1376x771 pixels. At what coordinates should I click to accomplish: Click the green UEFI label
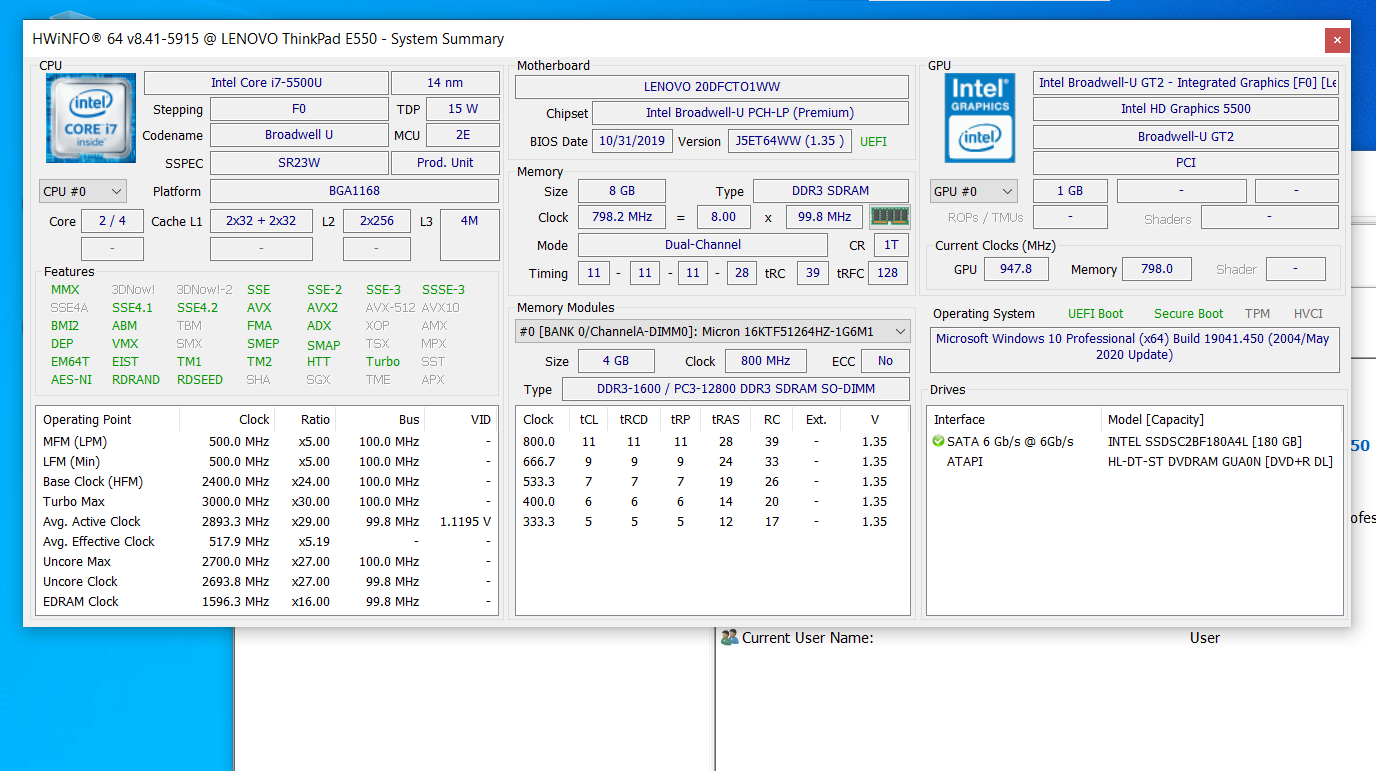(873, 142)
